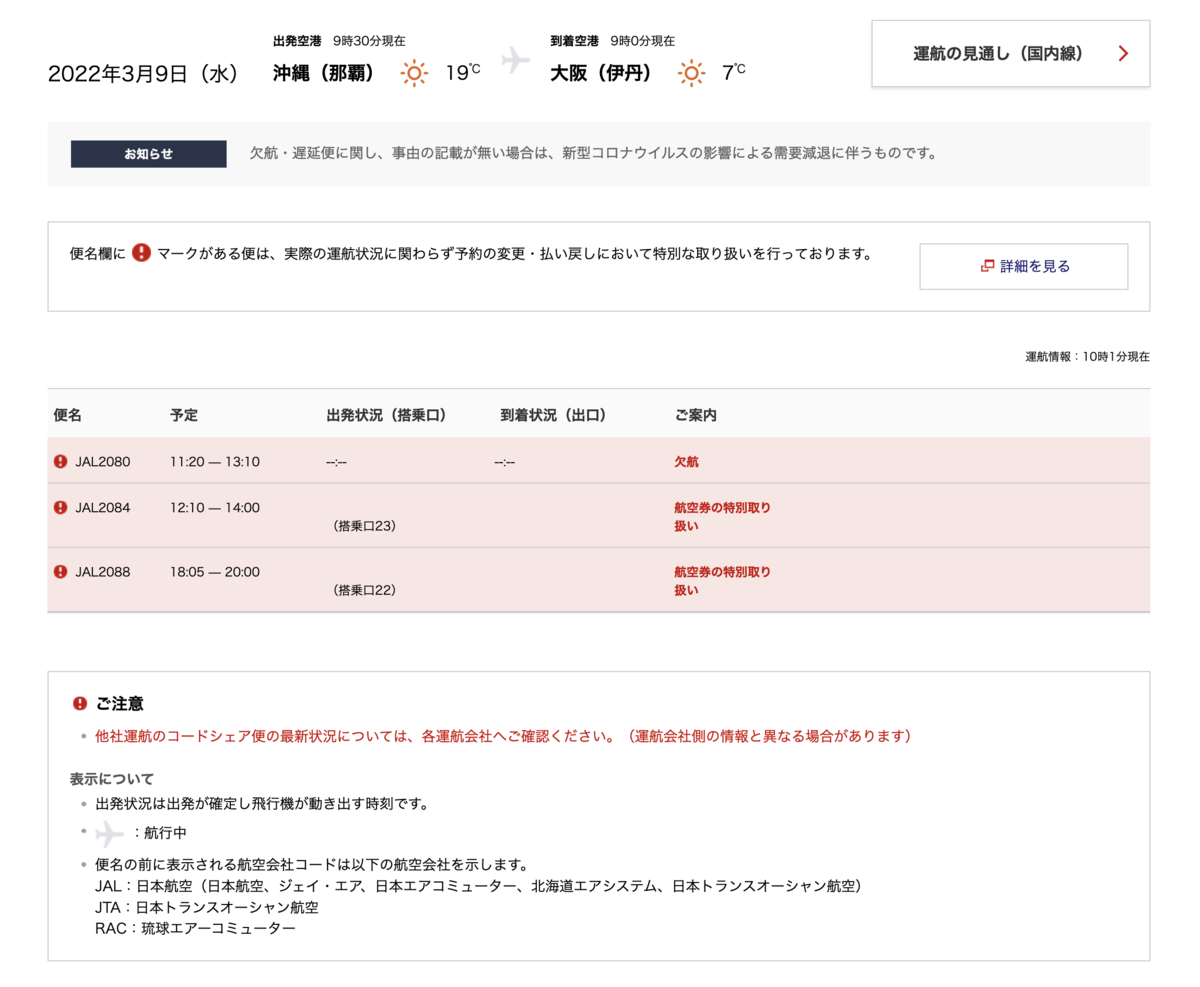Click alert icon next to JAL2088
The height and width of the screenshot is (987, 1200).
tap(61, 573)
